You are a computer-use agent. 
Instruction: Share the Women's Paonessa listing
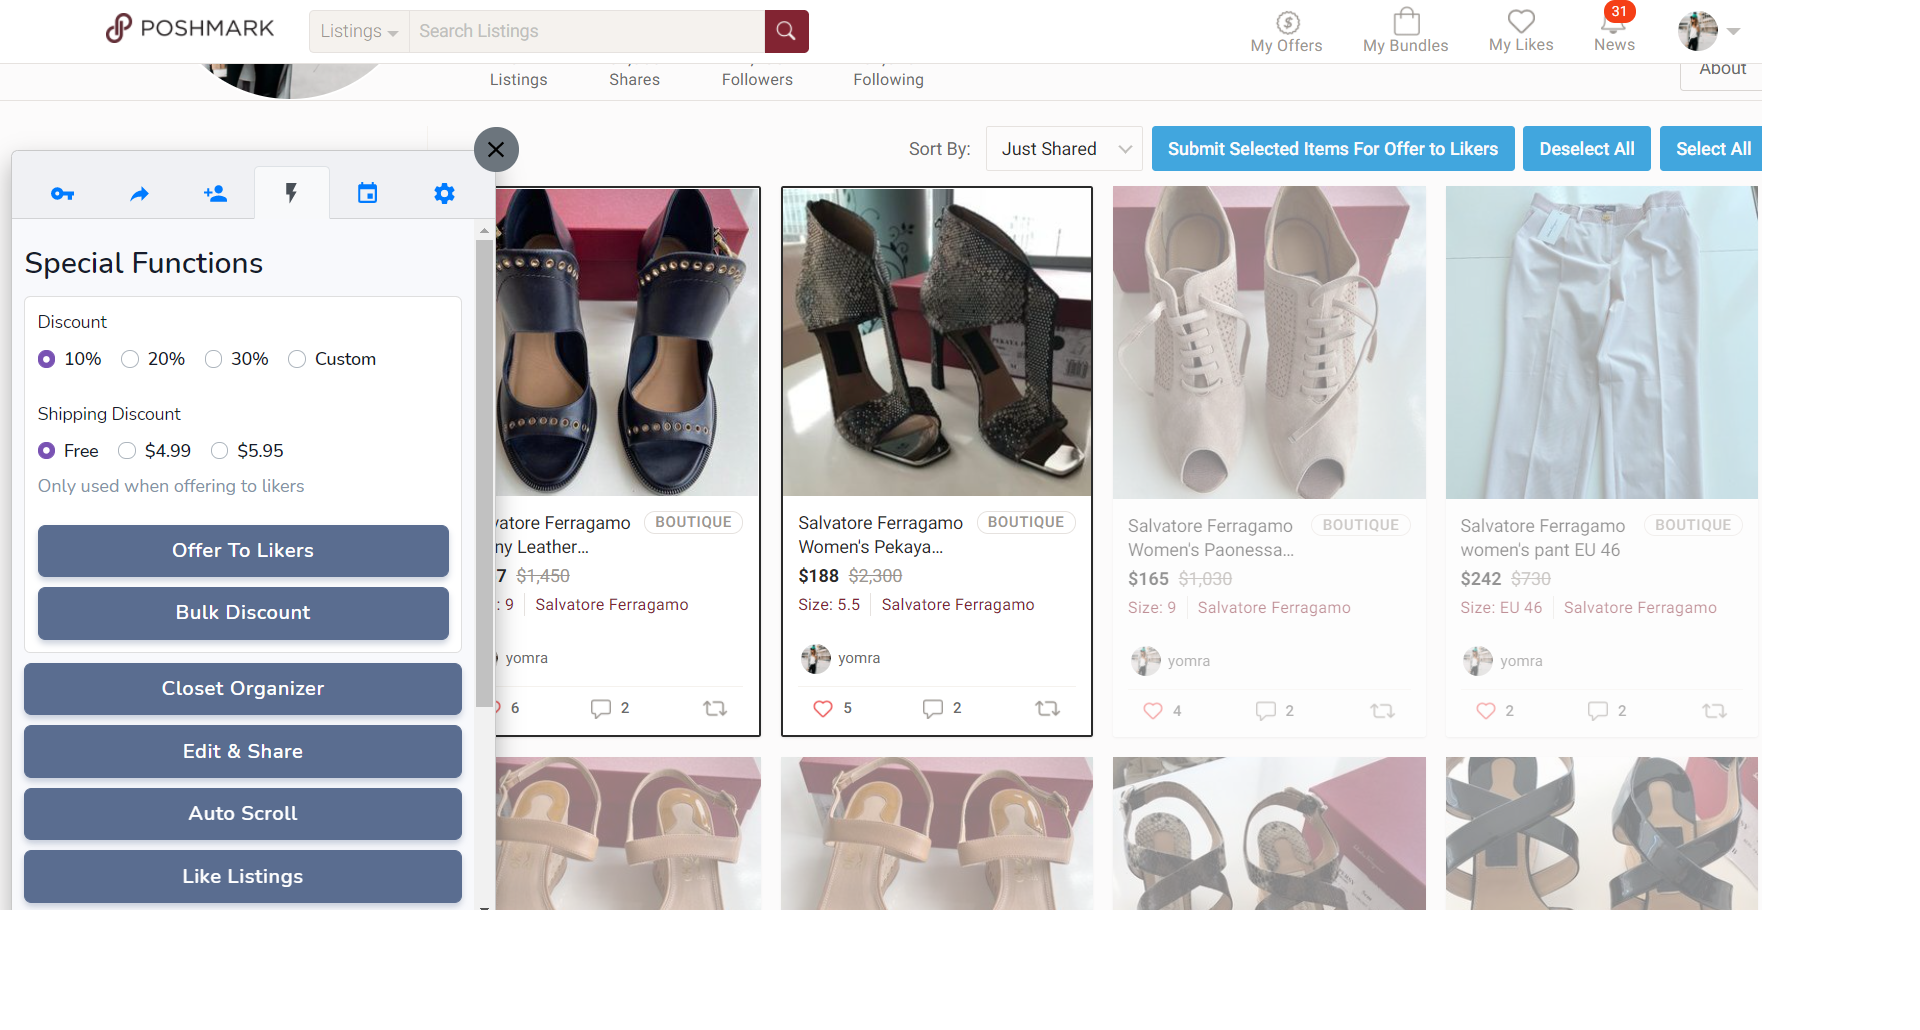[x=1382, y=711]
